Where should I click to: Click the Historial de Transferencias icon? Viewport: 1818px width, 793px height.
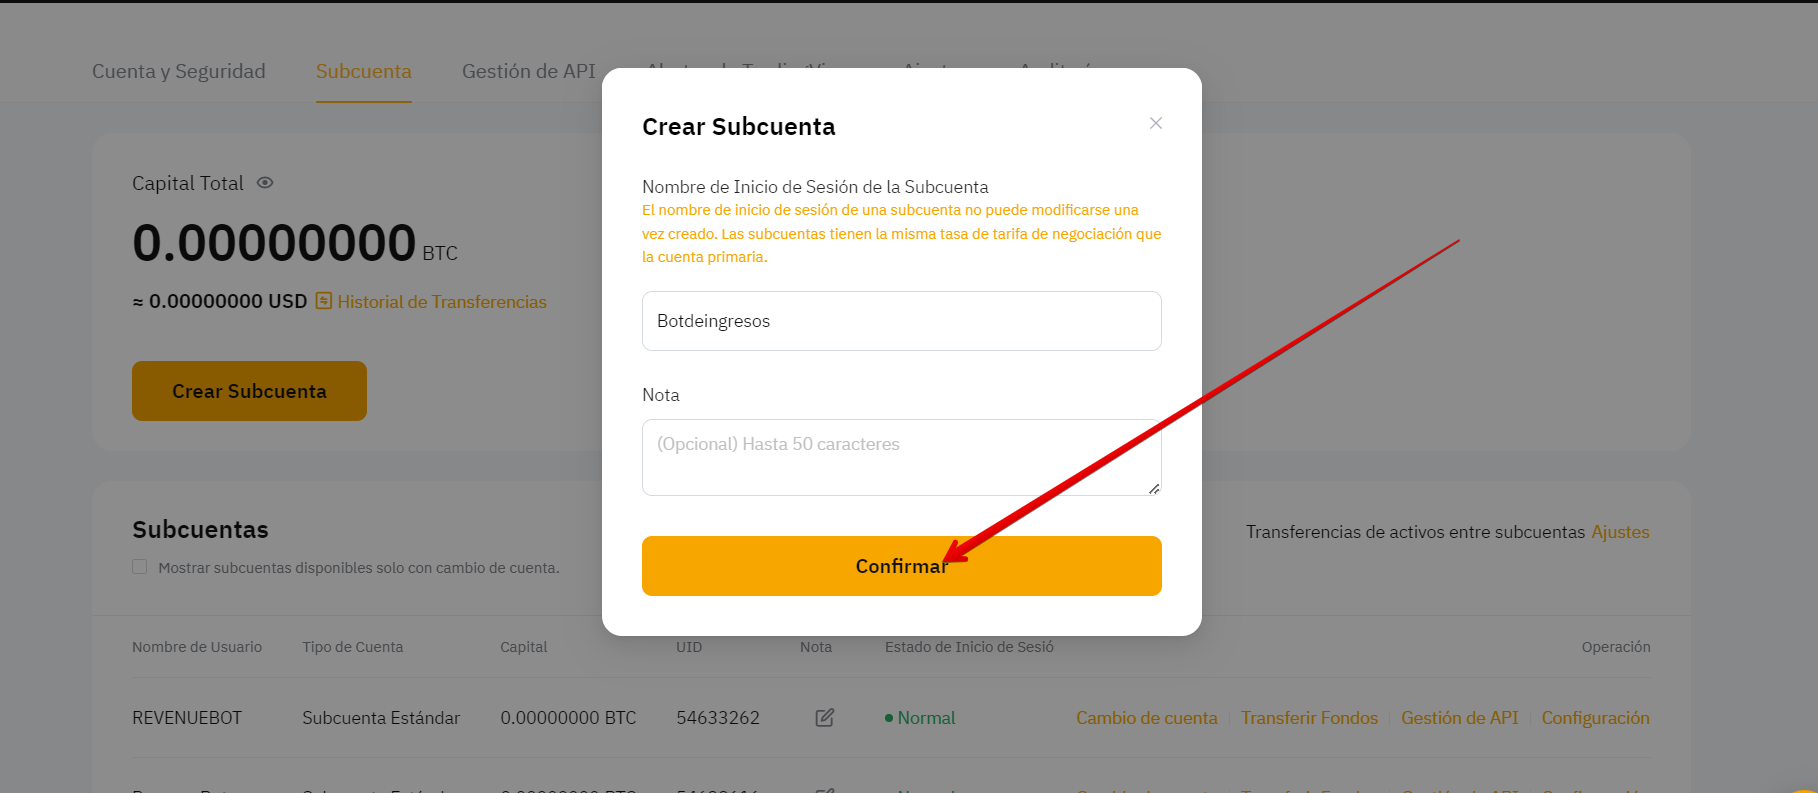coord(324,301)
